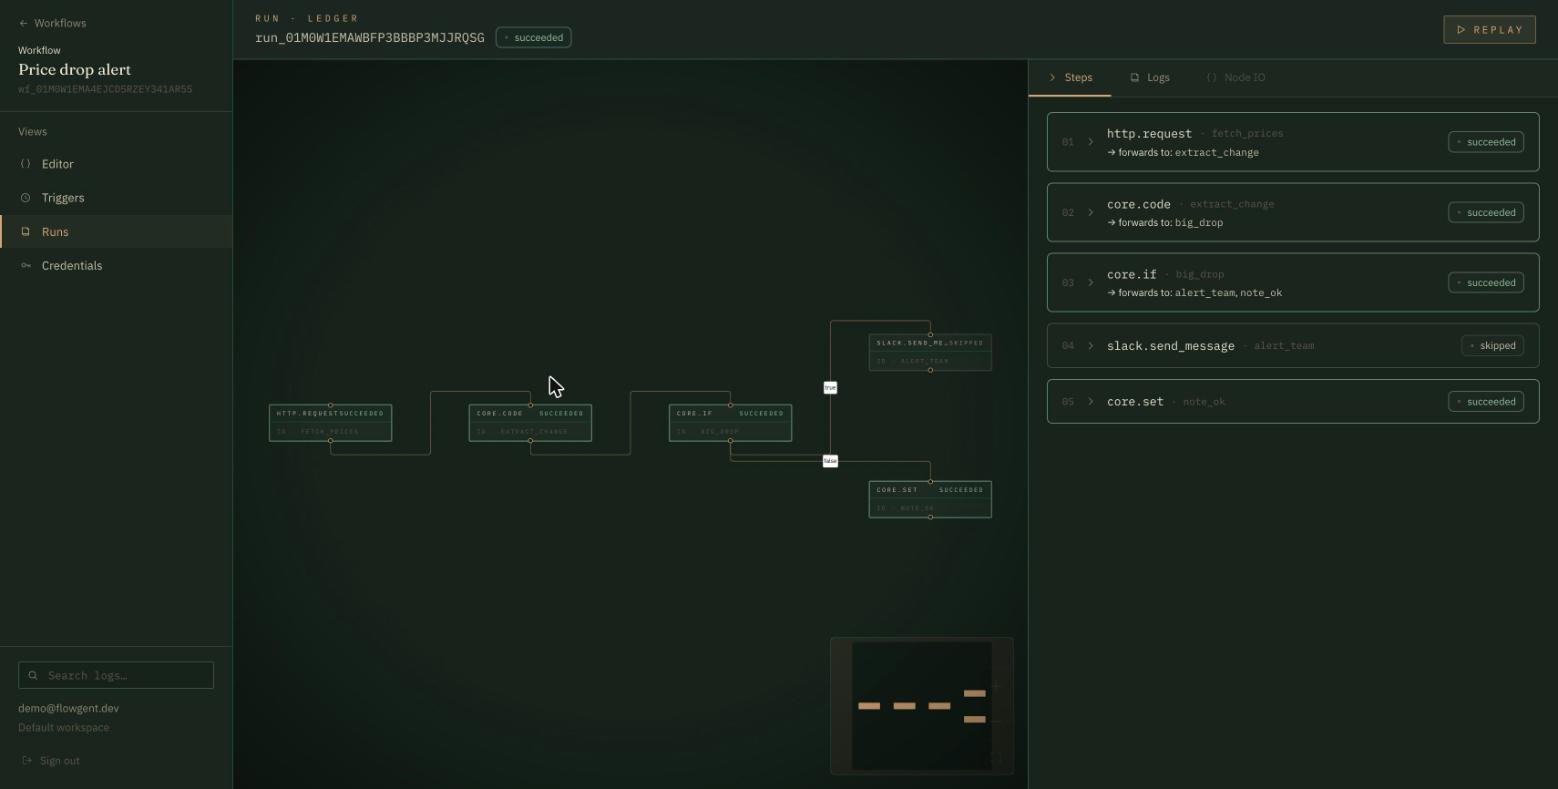This screenshot has height=789, width=1558.
Task: Select the Steps tab
Action: [1070, 77]
